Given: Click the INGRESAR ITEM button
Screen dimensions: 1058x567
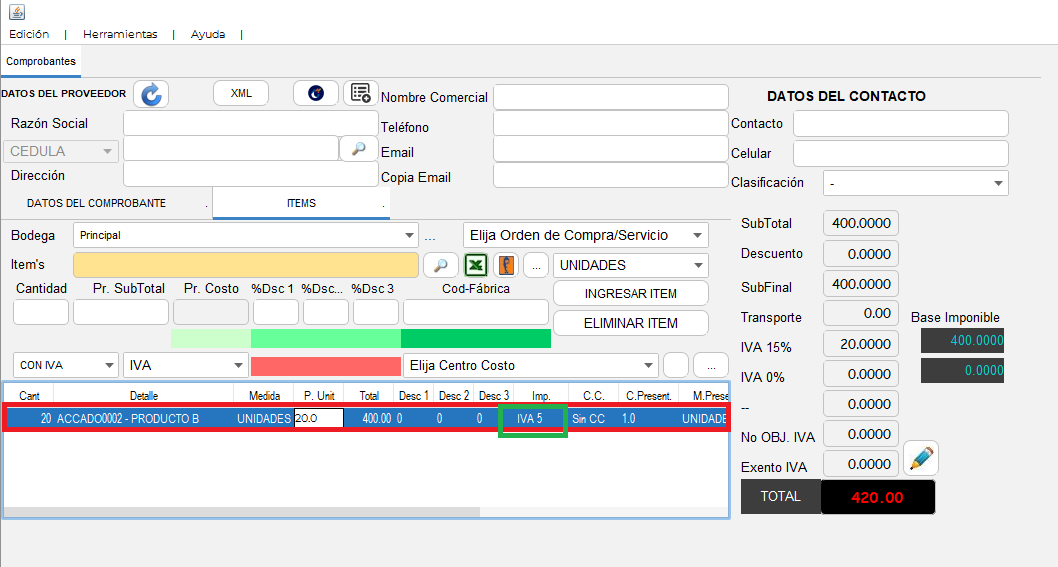Looking at the screenshot, I should (631, 294).
